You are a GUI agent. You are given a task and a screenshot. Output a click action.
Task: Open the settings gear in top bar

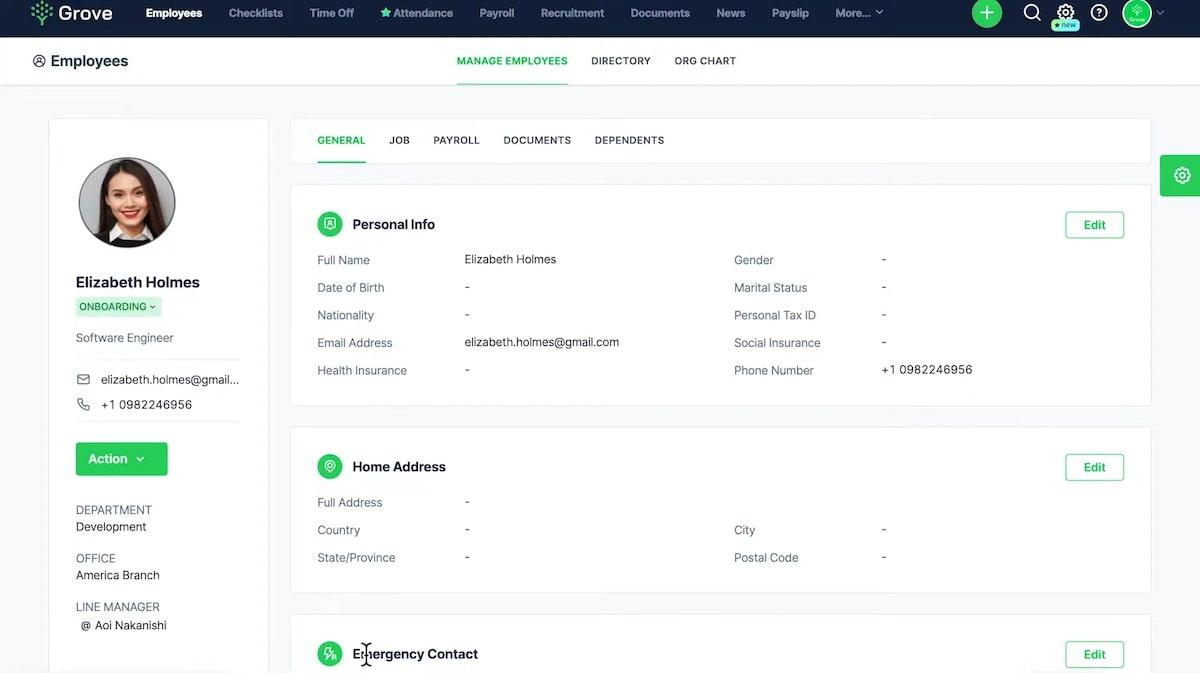tap(1065, 13)
